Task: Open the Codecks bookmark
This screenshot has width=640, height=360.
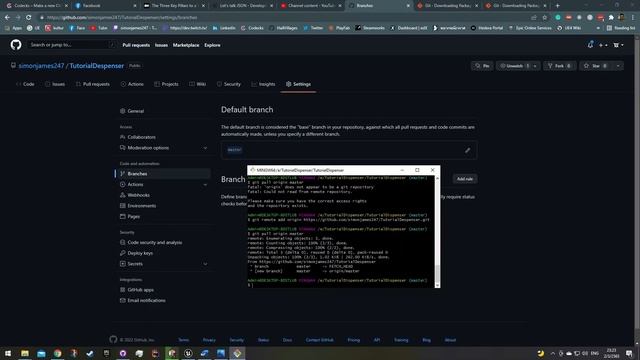Action: [252, 28]
